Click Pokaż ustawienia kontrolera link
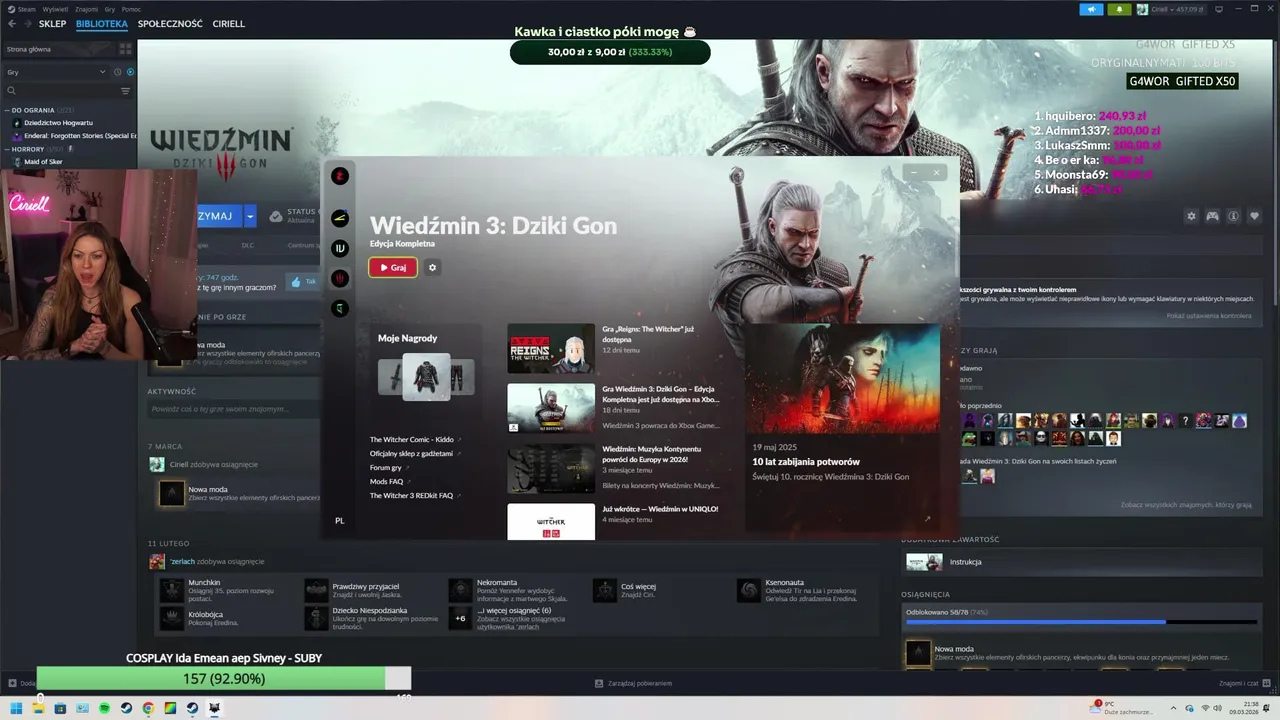The height and width of the screenshot is (720, 1280). (1208, 316)
